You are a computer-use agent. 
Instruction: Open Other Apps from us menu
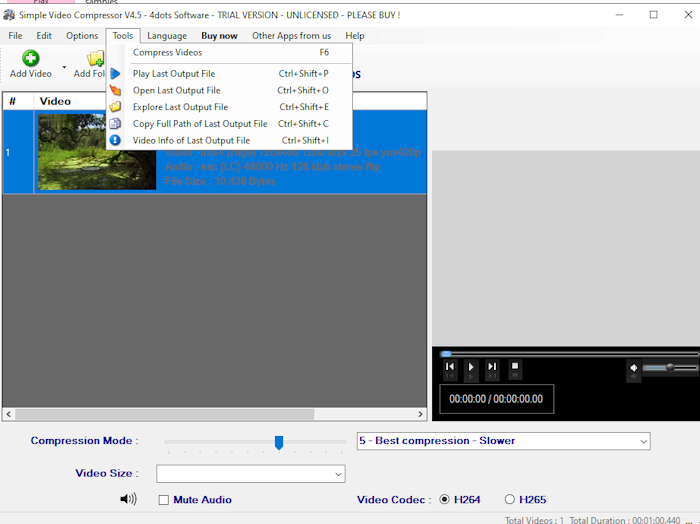[x=291, y=36]
